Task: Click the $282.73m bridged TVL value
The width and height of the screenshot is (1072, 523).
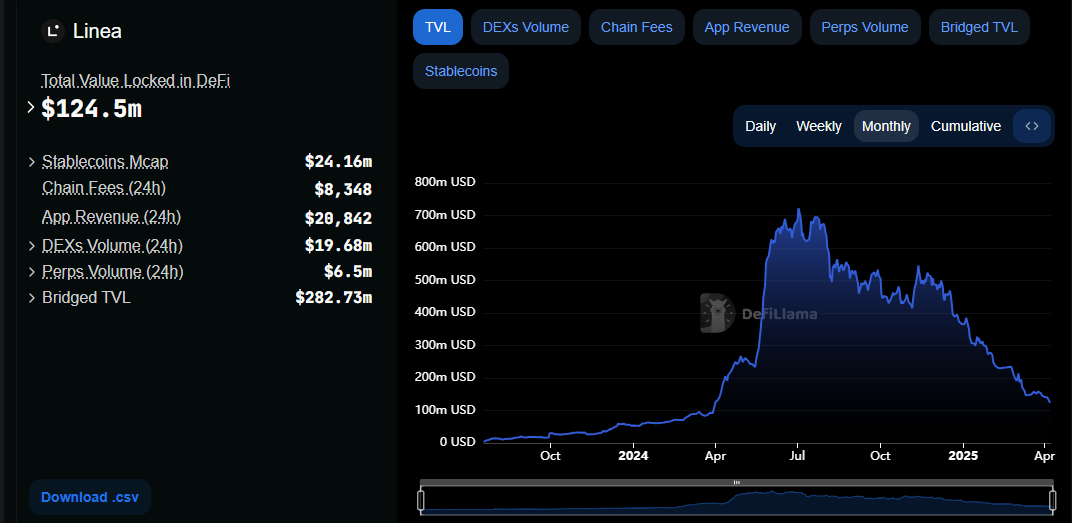Action: point(334,297)
